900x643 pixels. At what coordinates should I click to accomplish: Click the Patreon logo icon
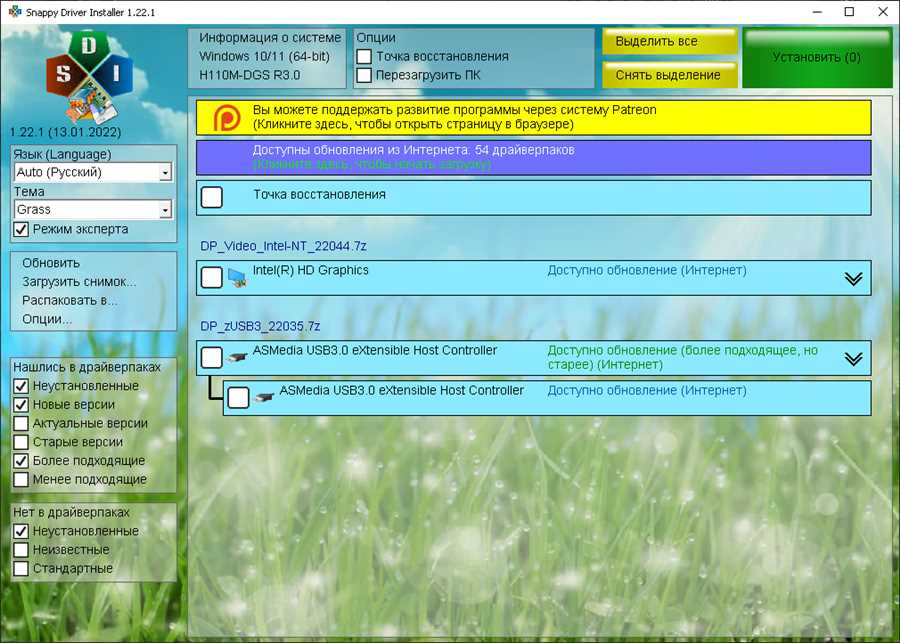[227, 118]
